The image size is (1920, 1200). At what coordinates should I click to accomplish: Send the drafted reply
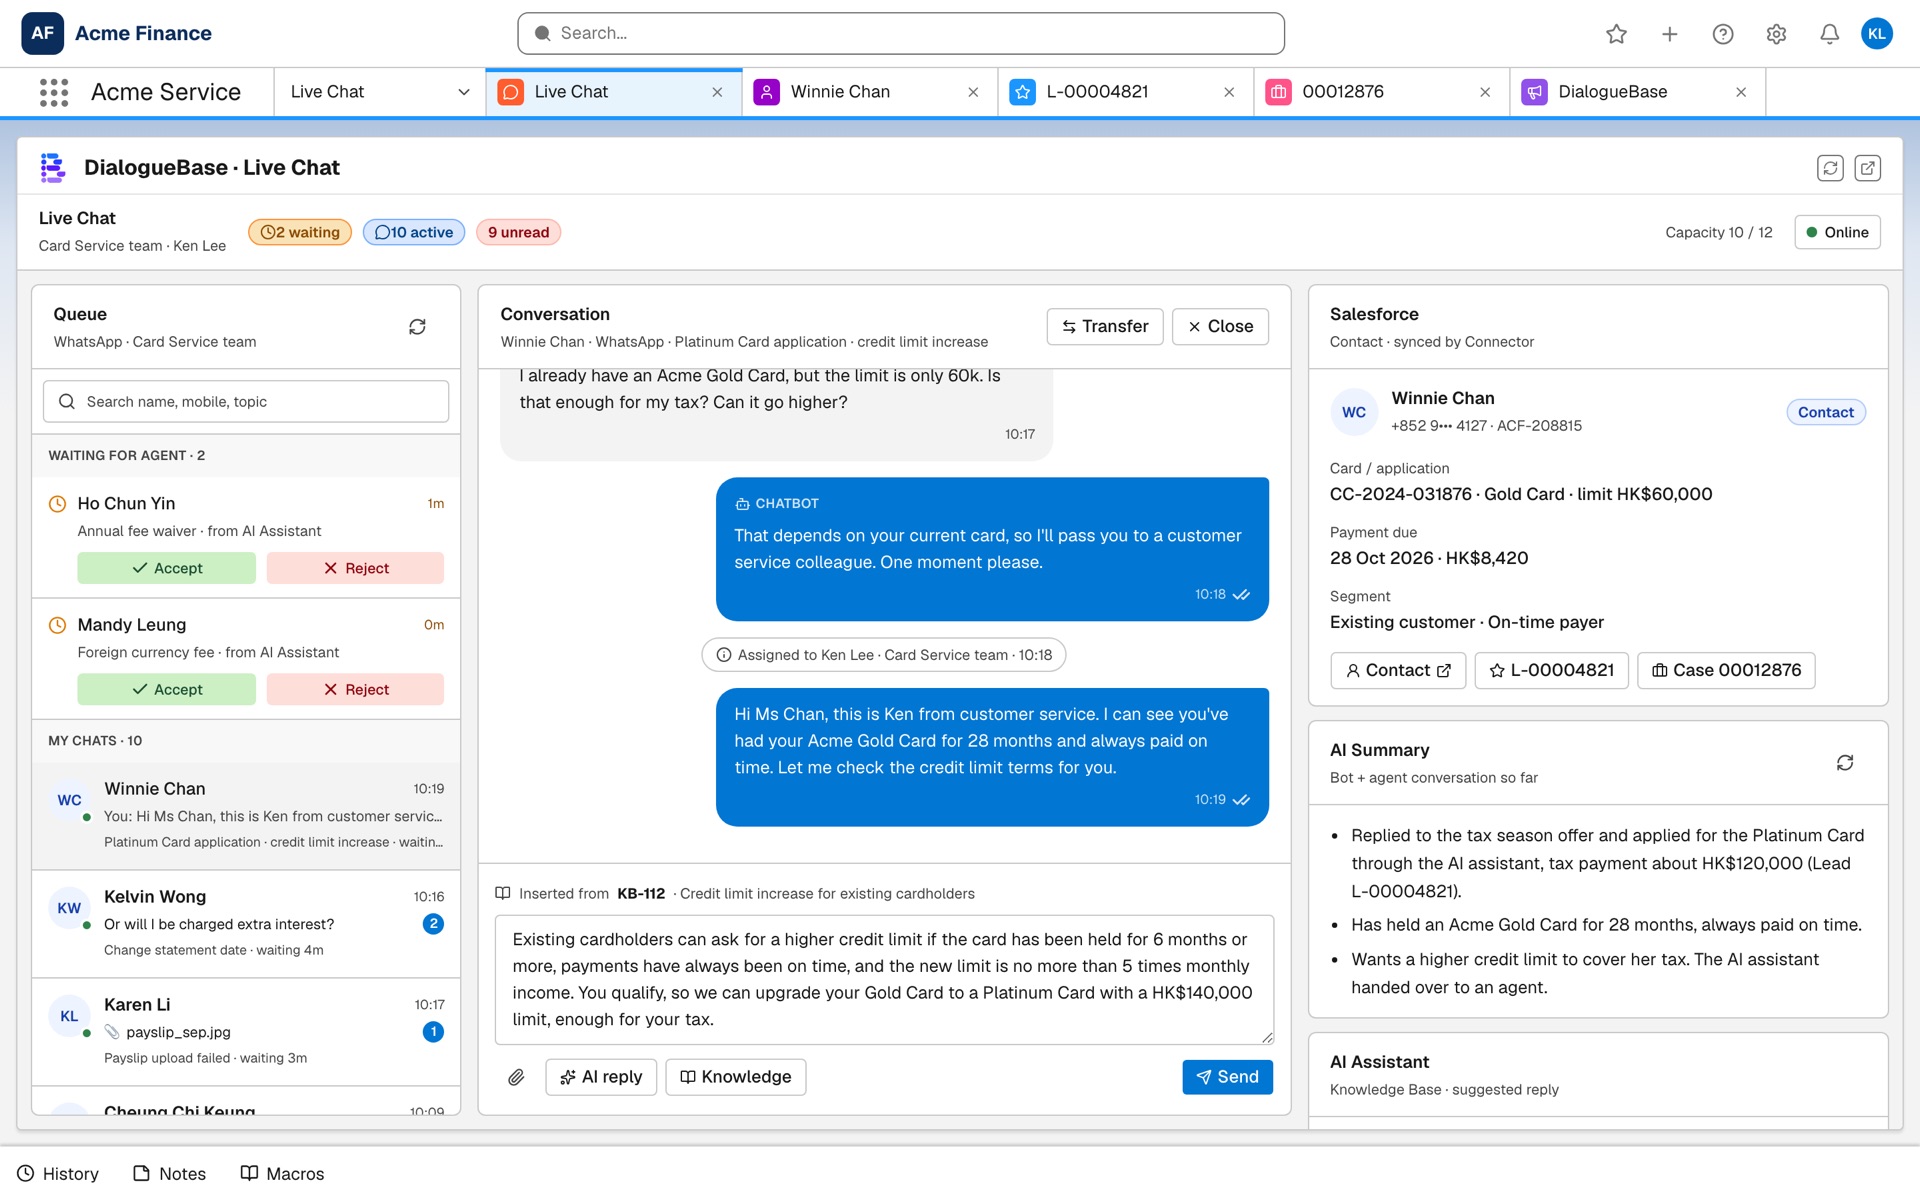point(1227,1077)
